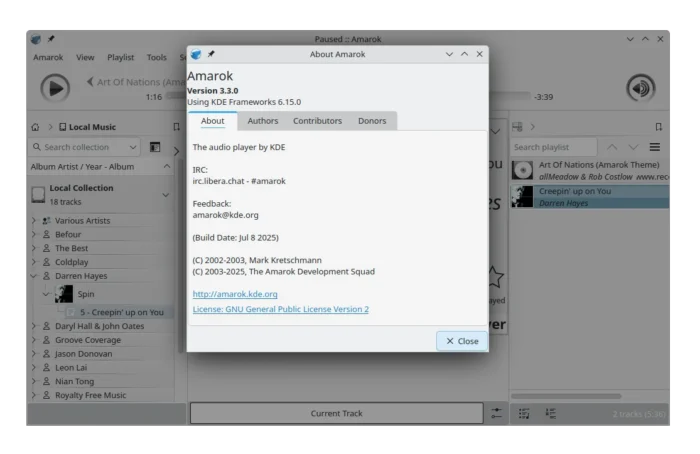Expand the Coldplay artist node
700x454 pixels.
(34, 262)
